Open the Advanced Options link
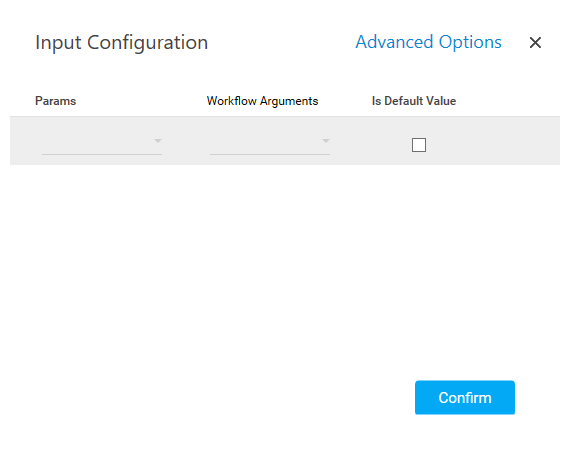The height and width of the screenshot is (449, 569). coord(428,42)
